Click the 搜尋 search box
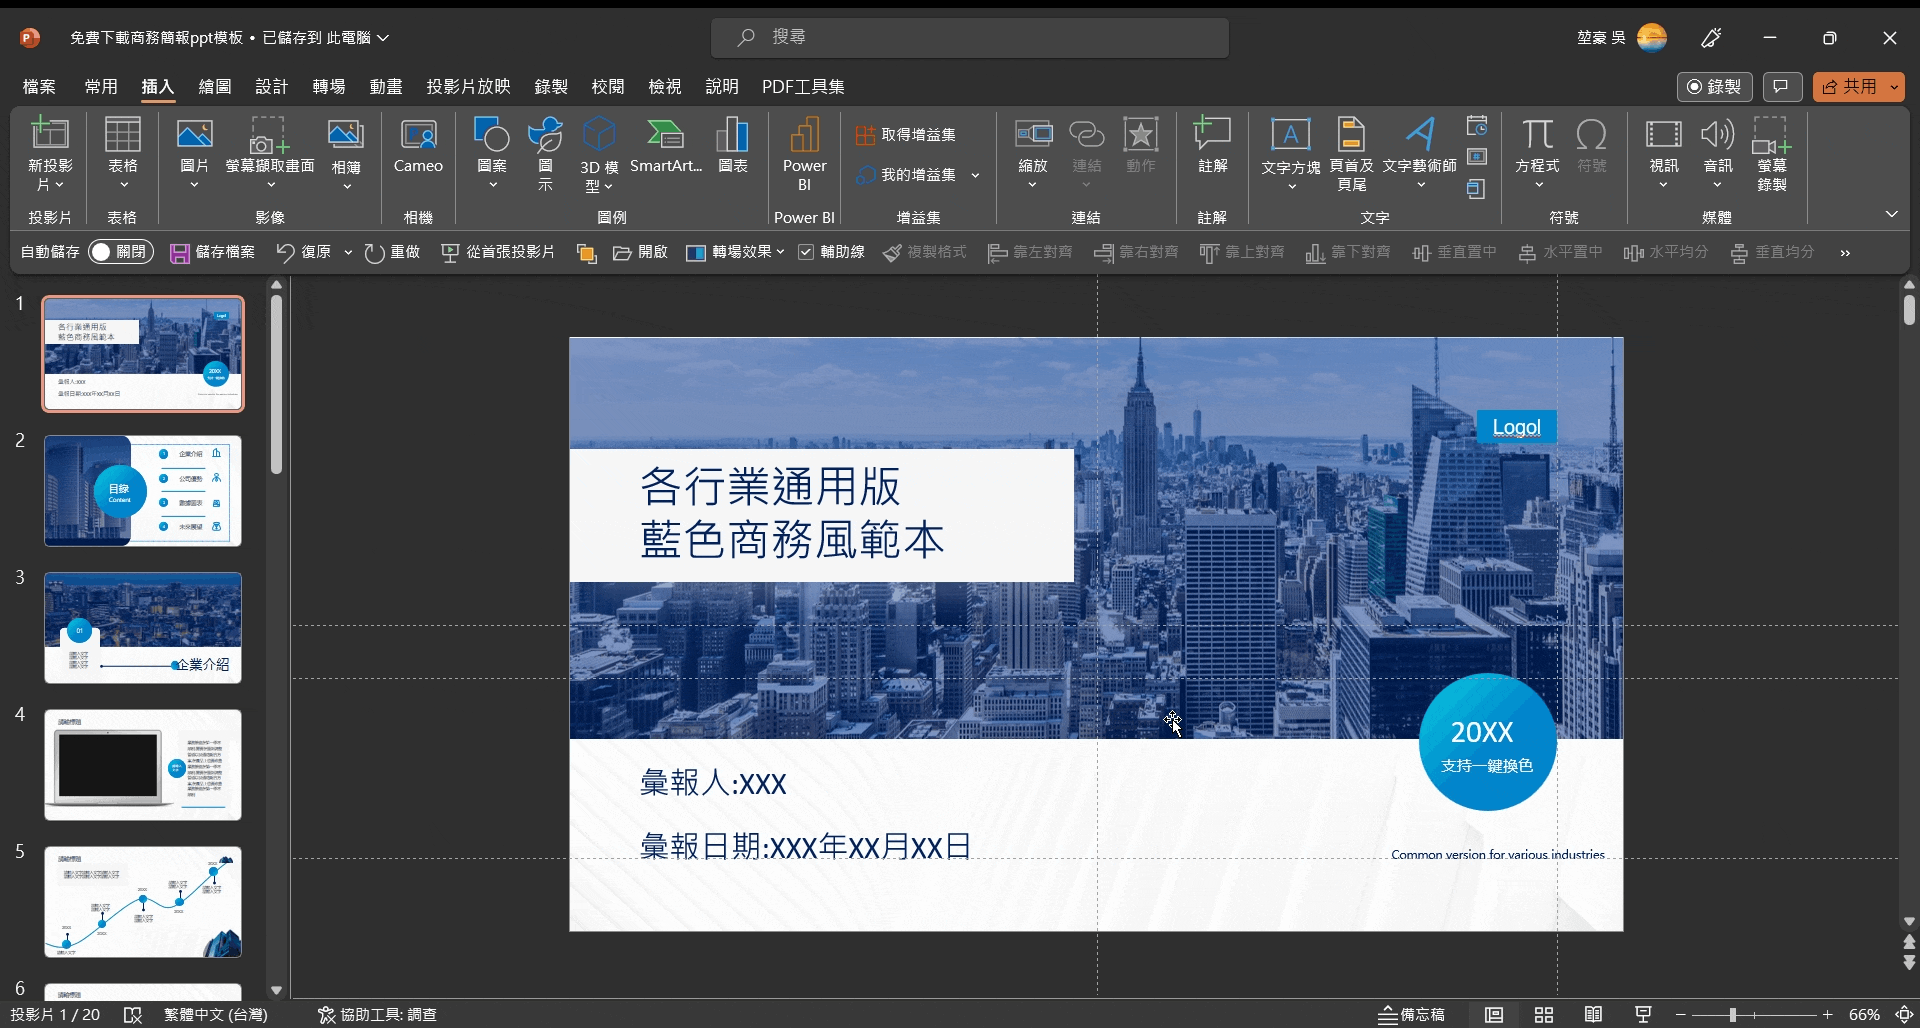This screenshot has height=1028, width=1920. click(x=970, y=38)
